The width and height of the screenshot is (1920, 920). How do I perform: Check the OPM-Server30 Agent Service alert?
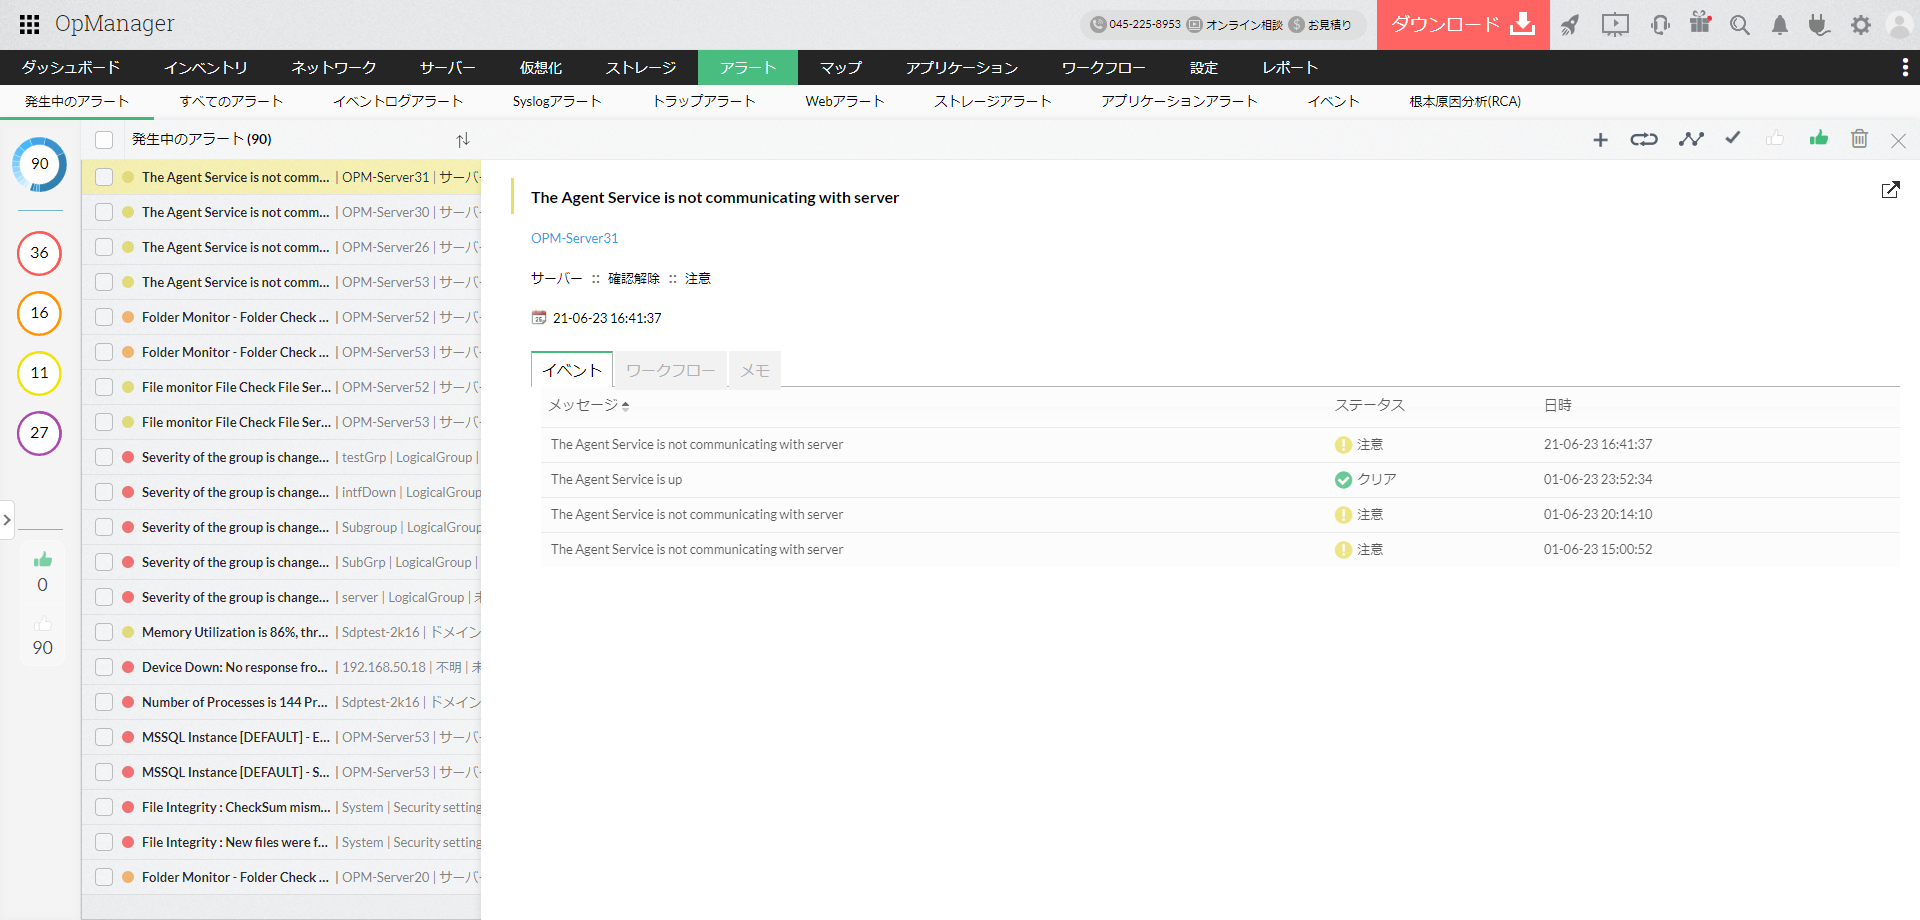tap(104, 212)
